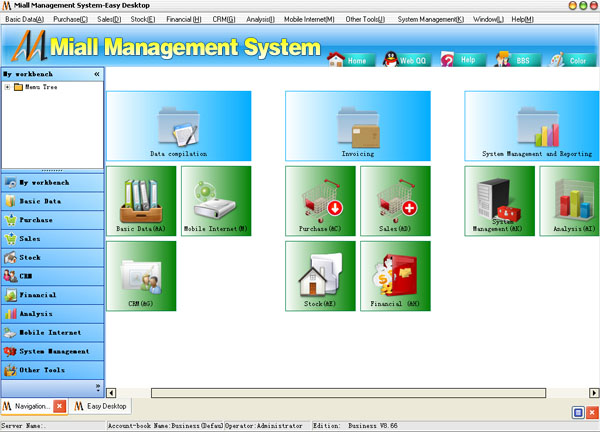Click the Server Name status entry
Screen dimensions: 600x432
pyautogui.click(x=23, y=425)
